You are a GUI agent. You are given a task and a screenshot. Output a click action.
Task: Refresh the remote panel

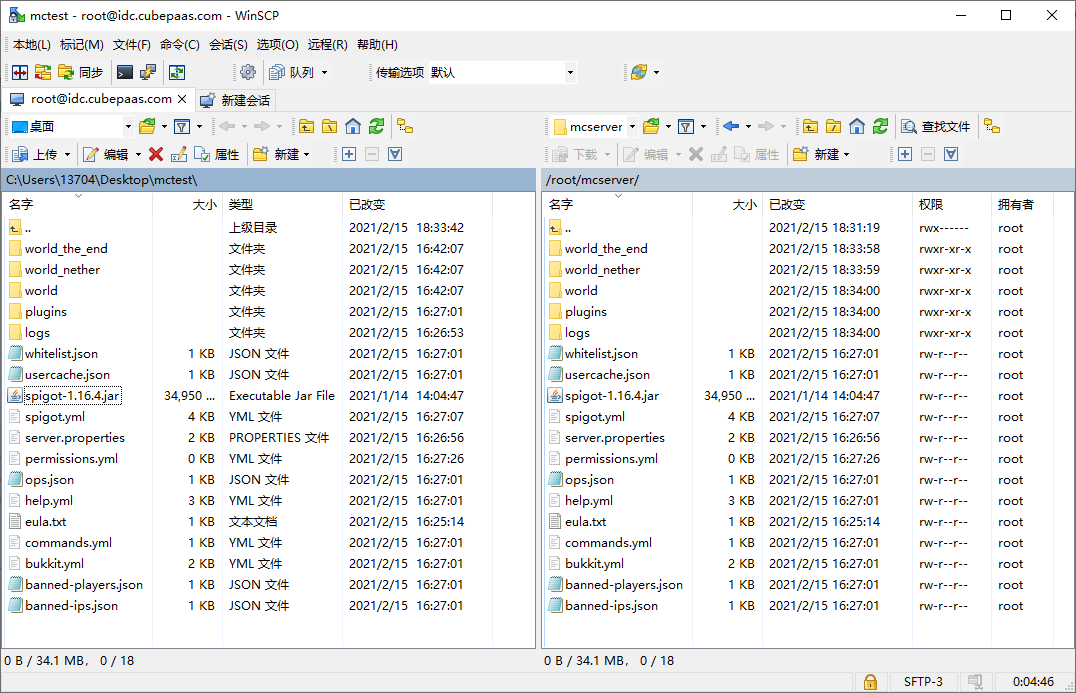pos(880,126)
